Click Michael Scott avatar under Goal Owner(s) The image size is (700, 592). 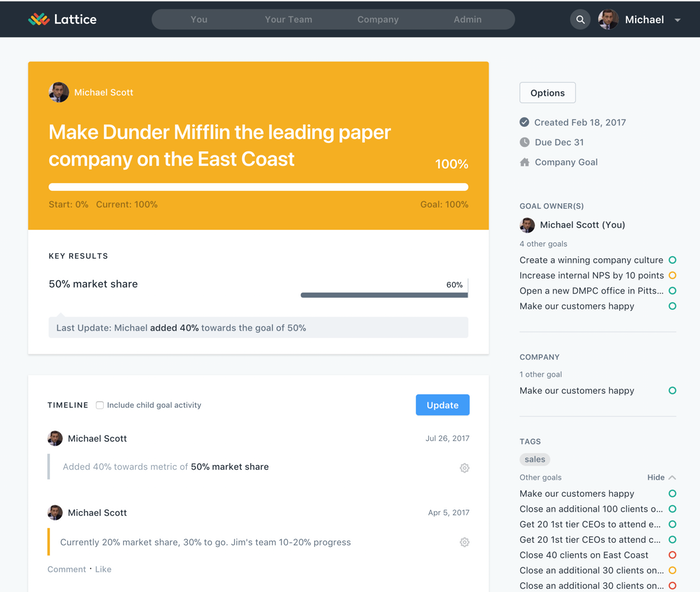click(527, 225)
